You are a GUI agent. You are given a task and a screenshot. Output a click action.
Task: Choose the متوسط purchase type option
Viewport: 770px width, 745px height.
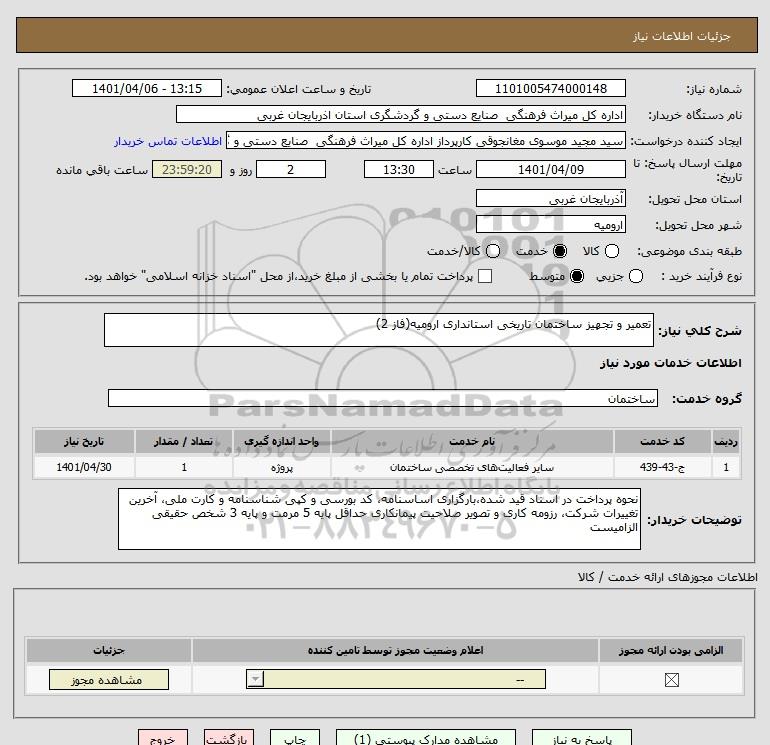(x=577, y=276)
